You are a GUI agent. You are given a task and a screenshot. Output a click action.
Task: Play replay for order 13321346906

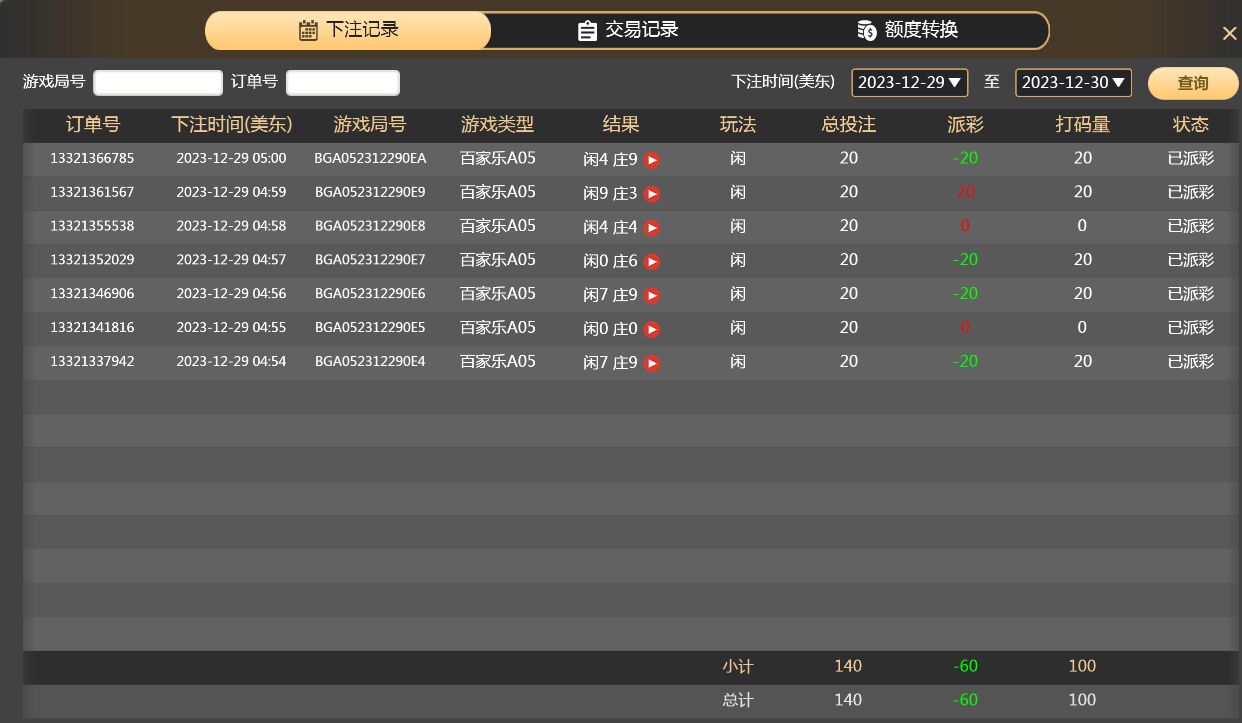click(x=652, y=296)
